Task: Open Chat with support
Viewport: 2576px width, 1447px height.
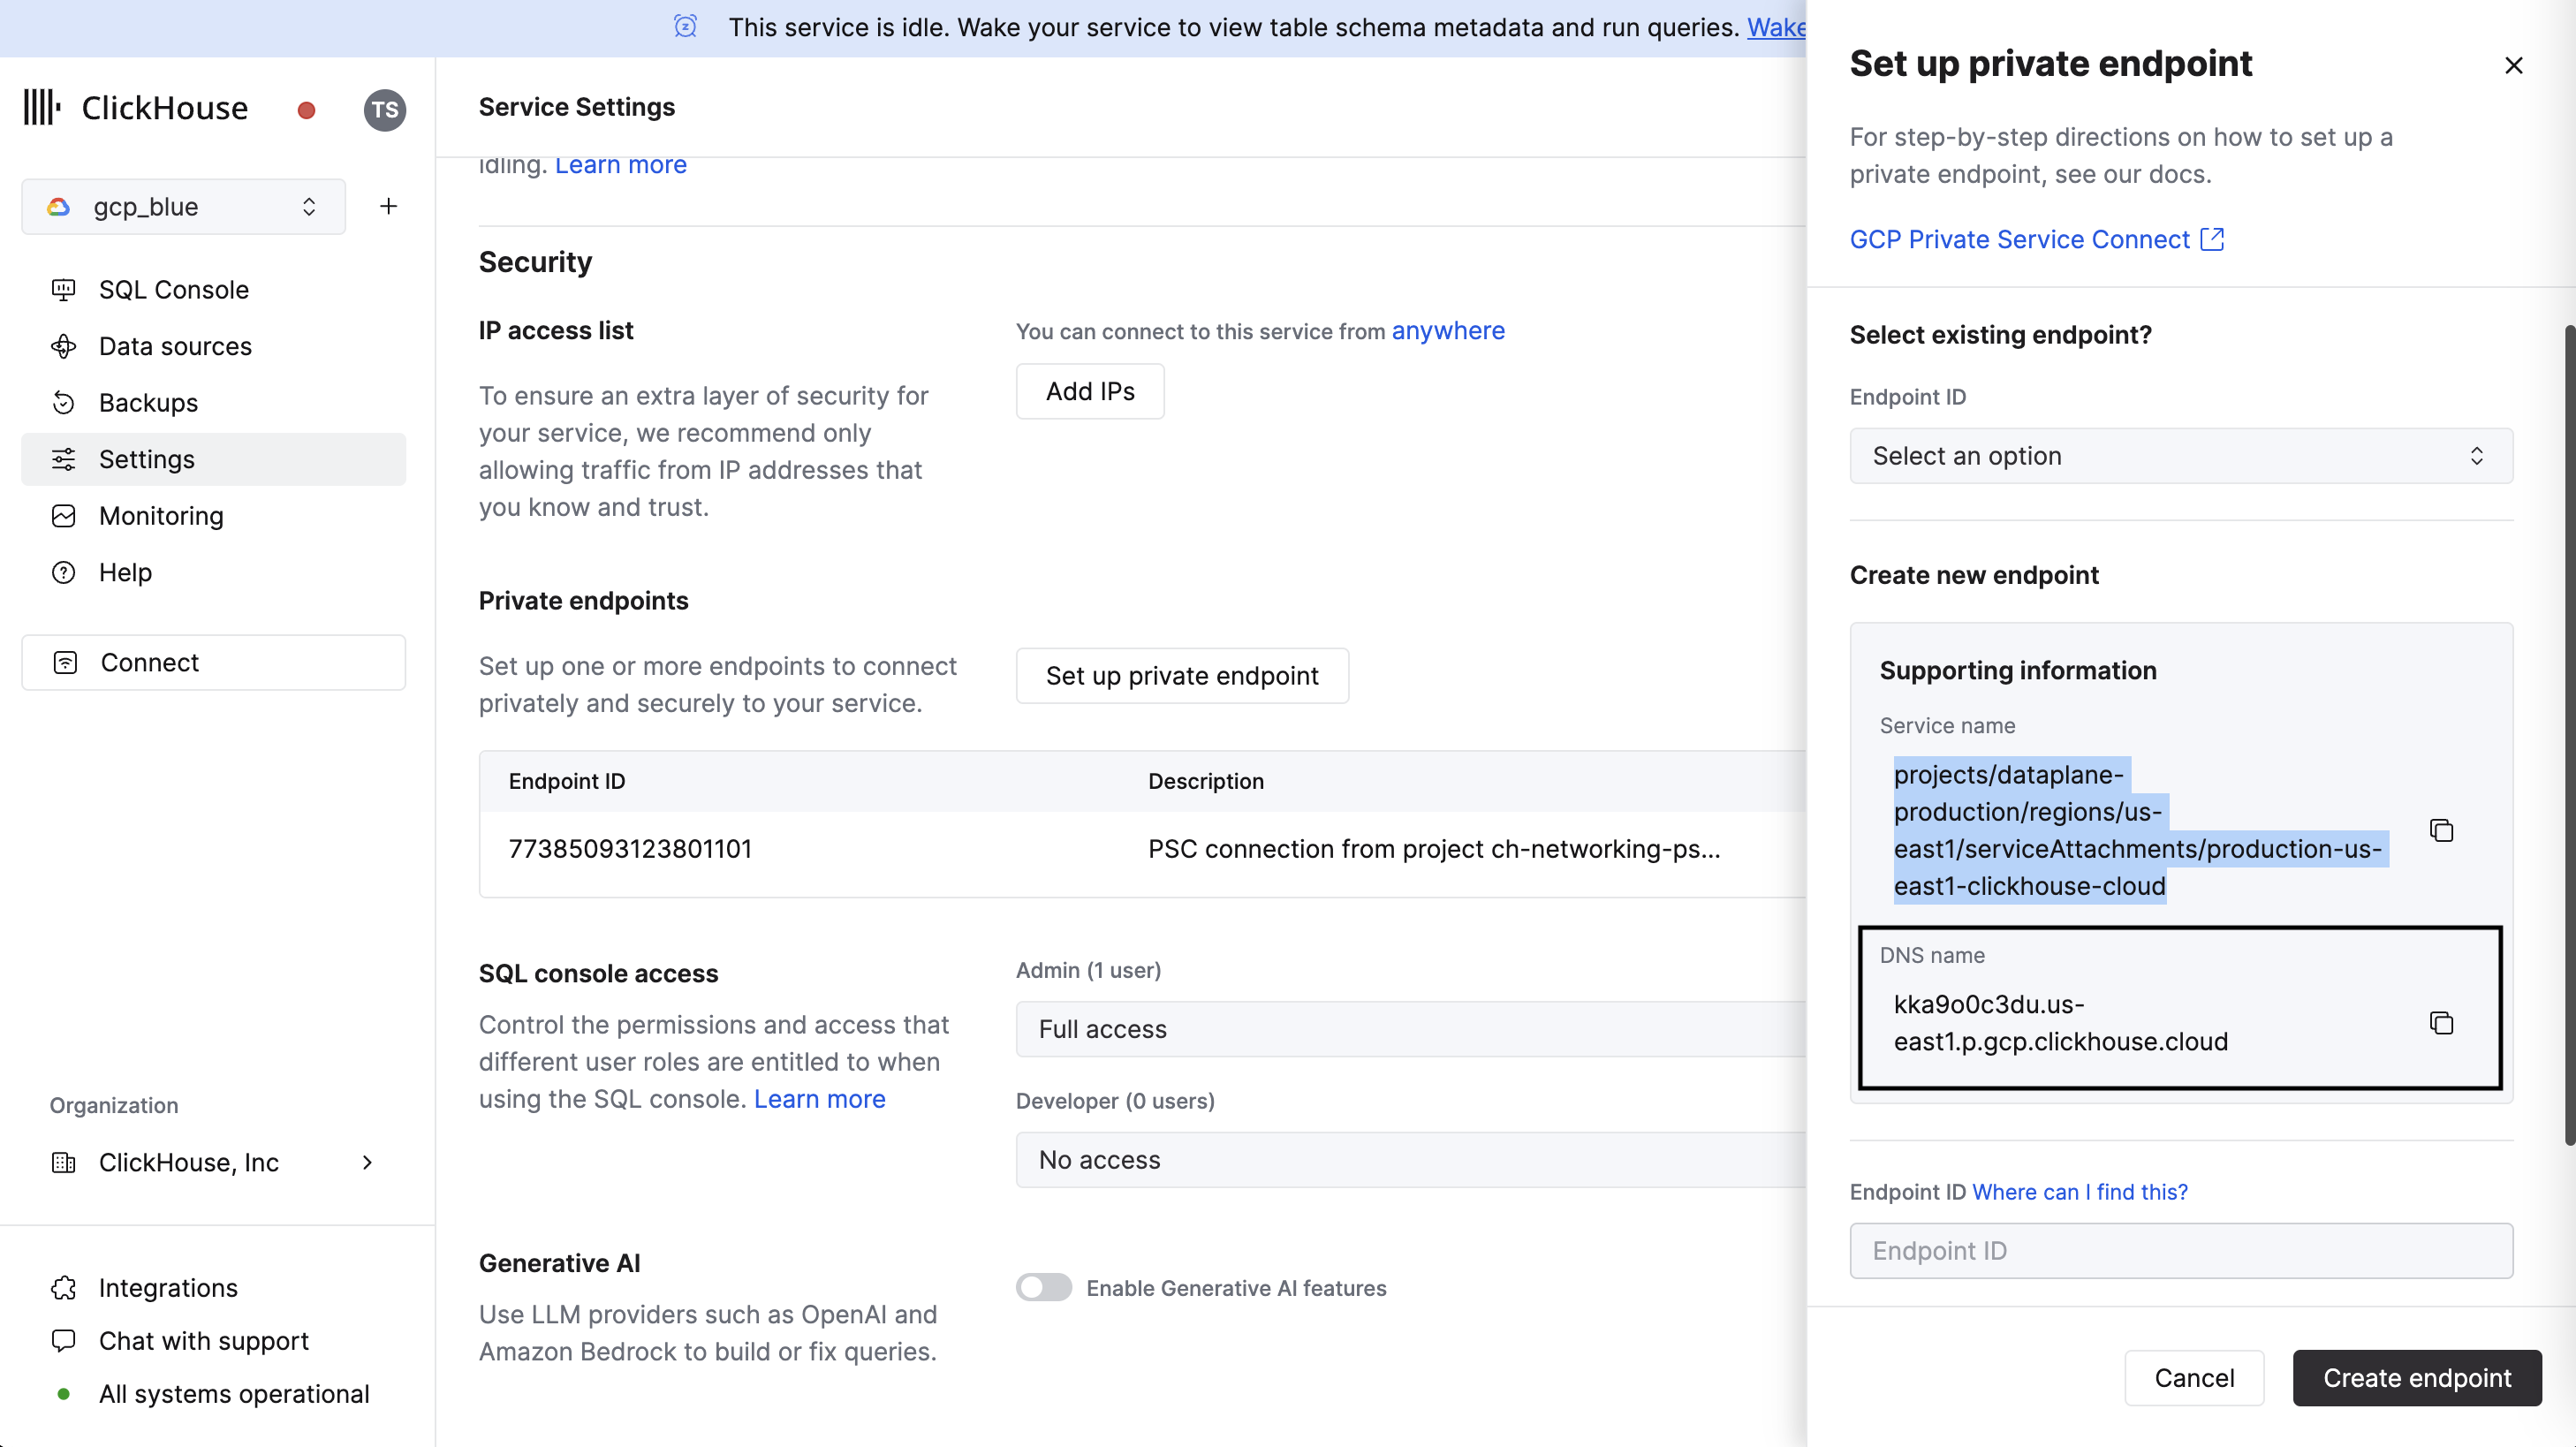Action: coord(203,1340)
